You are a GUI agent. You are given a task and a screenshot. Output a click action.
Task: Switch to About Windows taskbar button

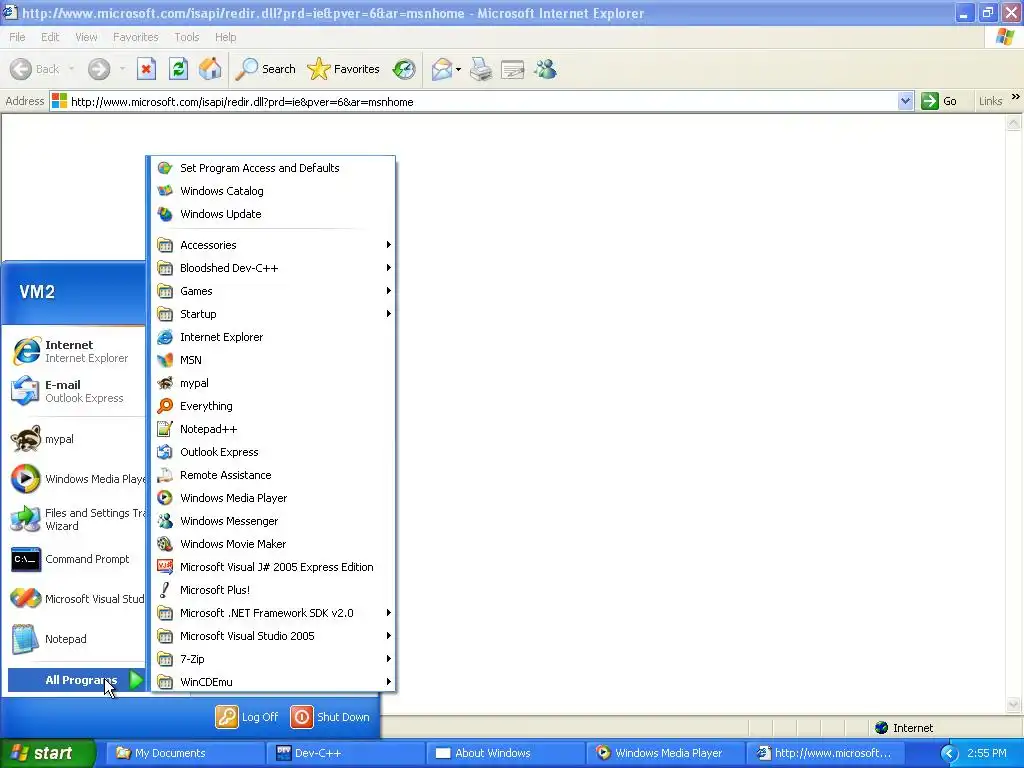(x=505, y=753)
